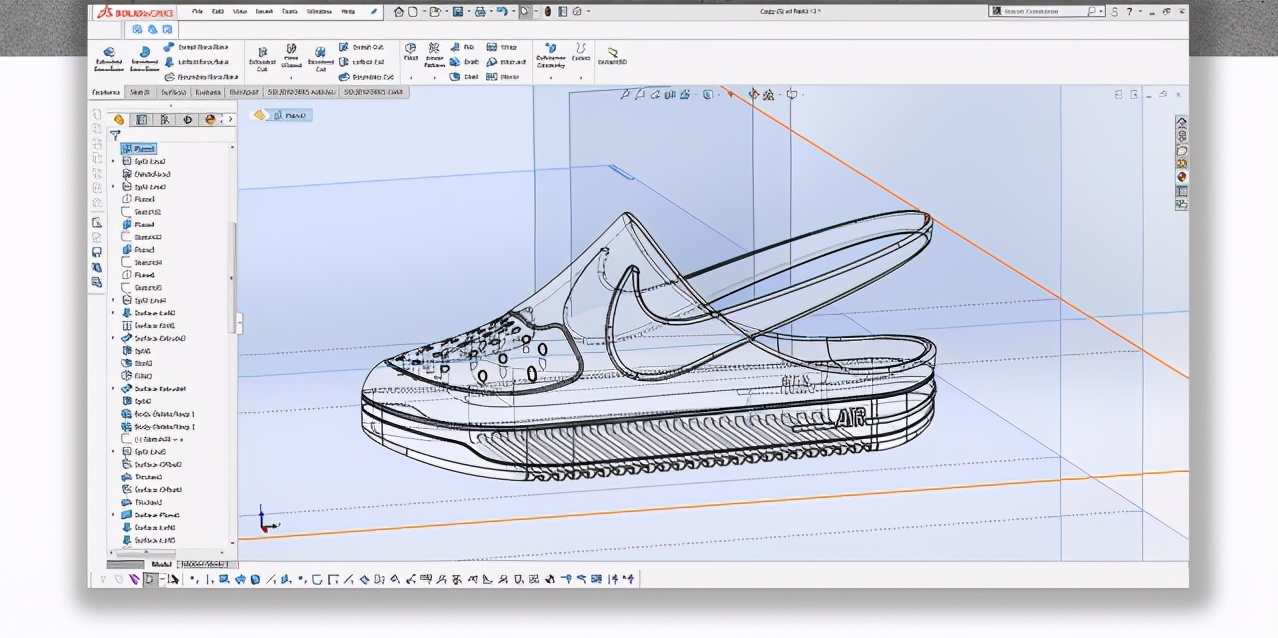Switch to the Surfaces command tab

pos(172,92)
